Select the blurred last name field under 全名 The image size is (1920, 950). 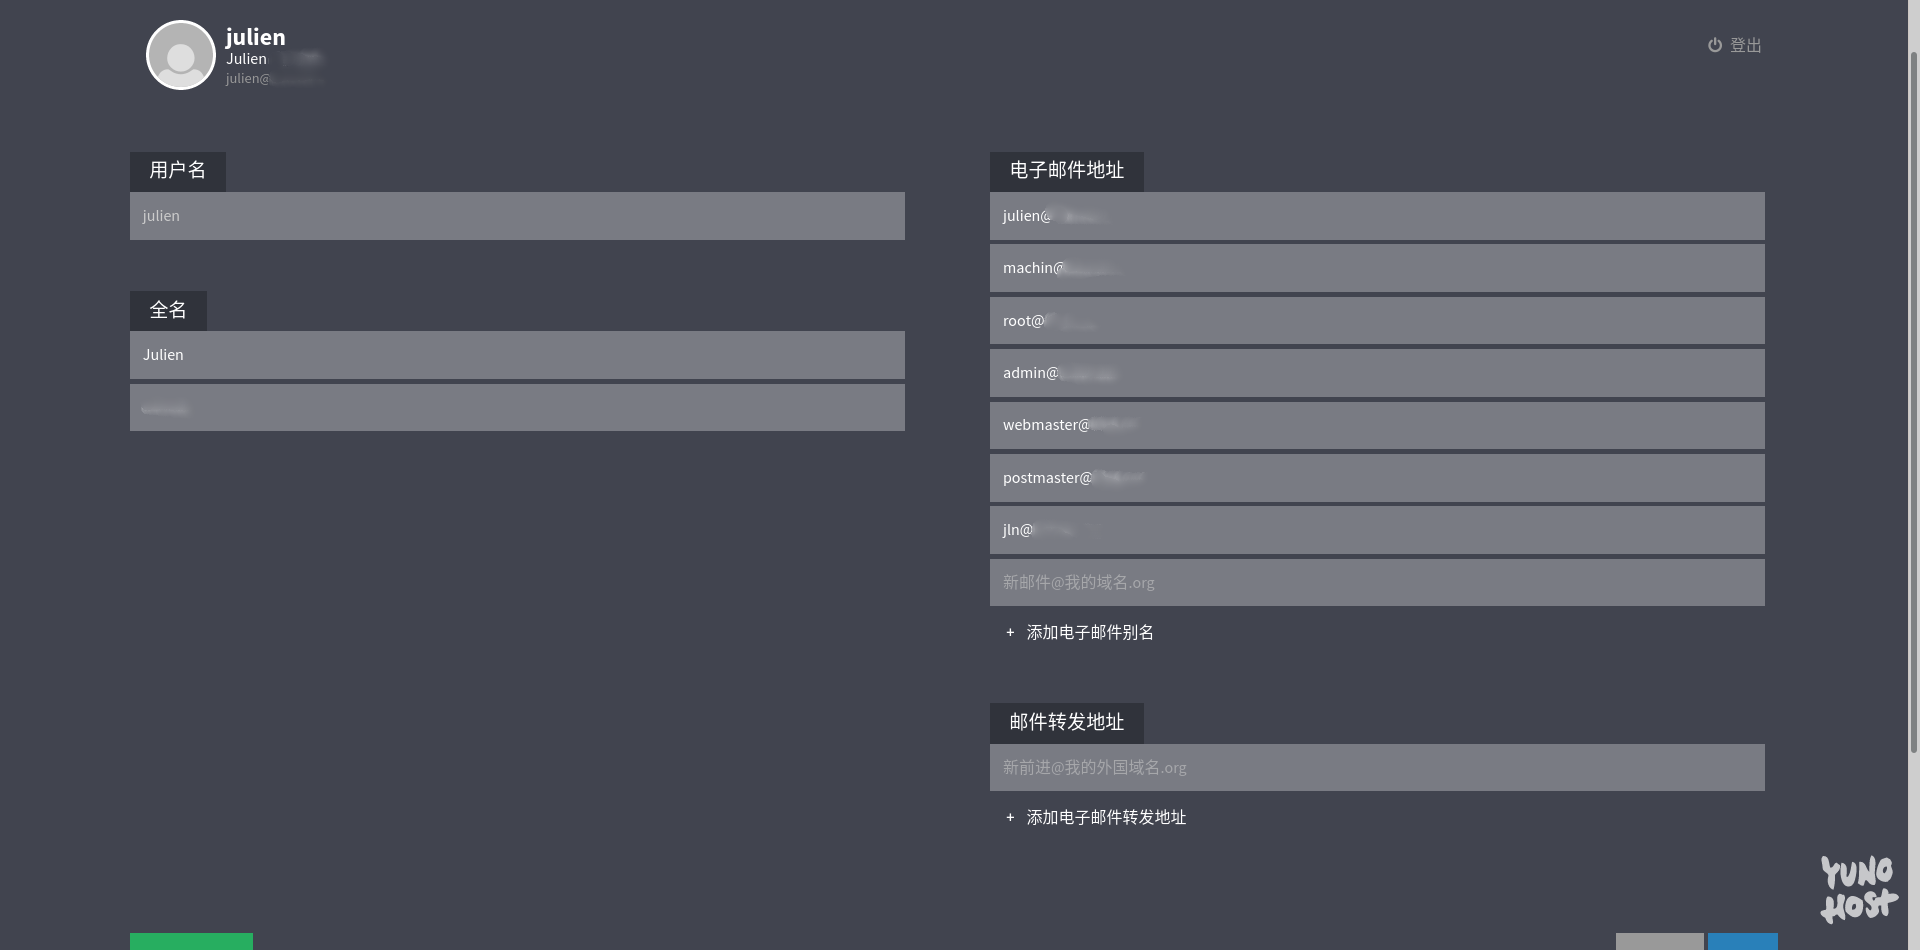517,408
